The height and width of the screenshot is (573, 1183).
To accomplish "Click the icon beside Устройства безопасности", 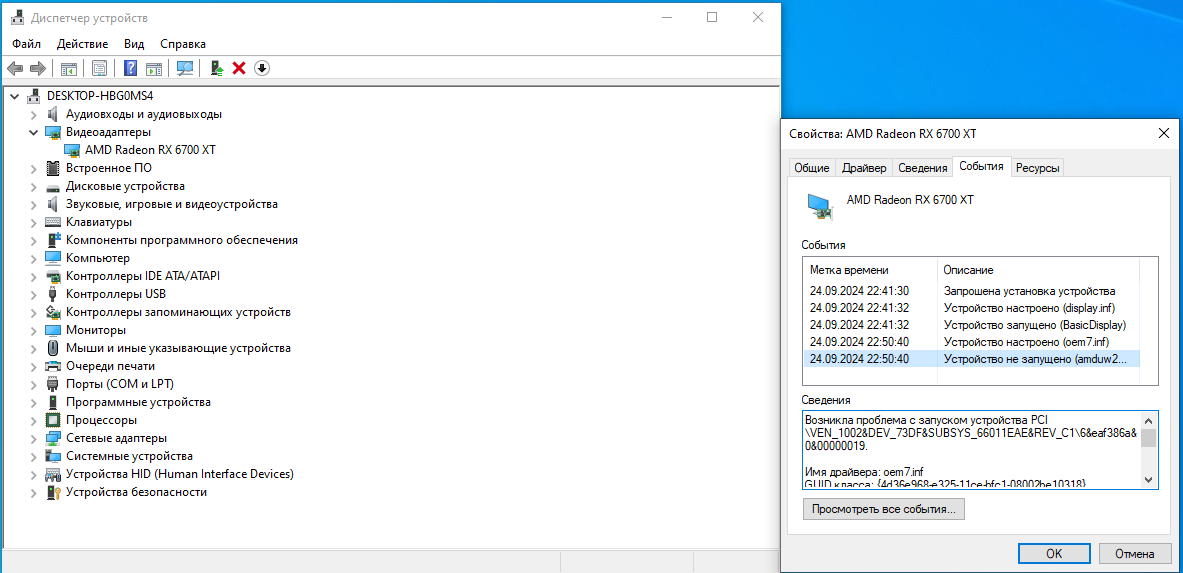I will 53,492.
